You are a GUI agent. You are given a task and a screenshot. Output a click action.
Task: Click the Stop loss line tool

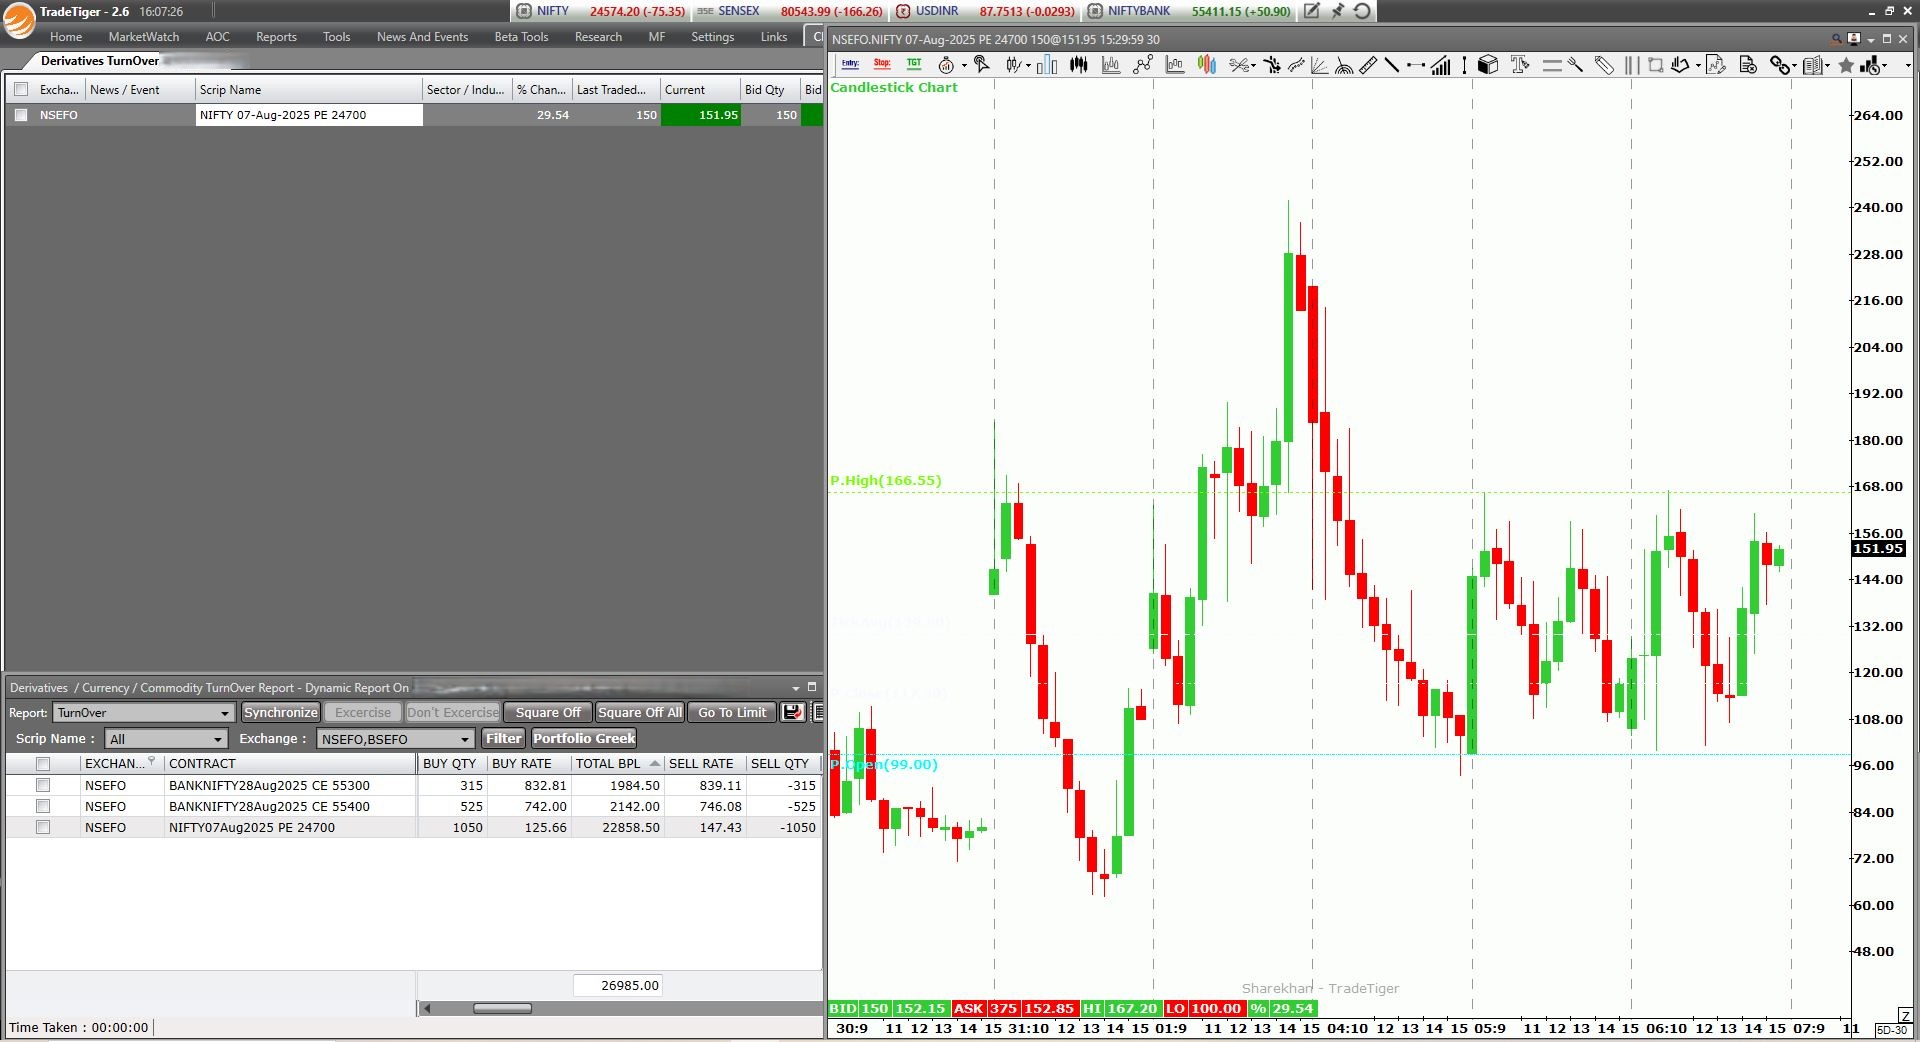pyautogui.click(x=882, y=65)
